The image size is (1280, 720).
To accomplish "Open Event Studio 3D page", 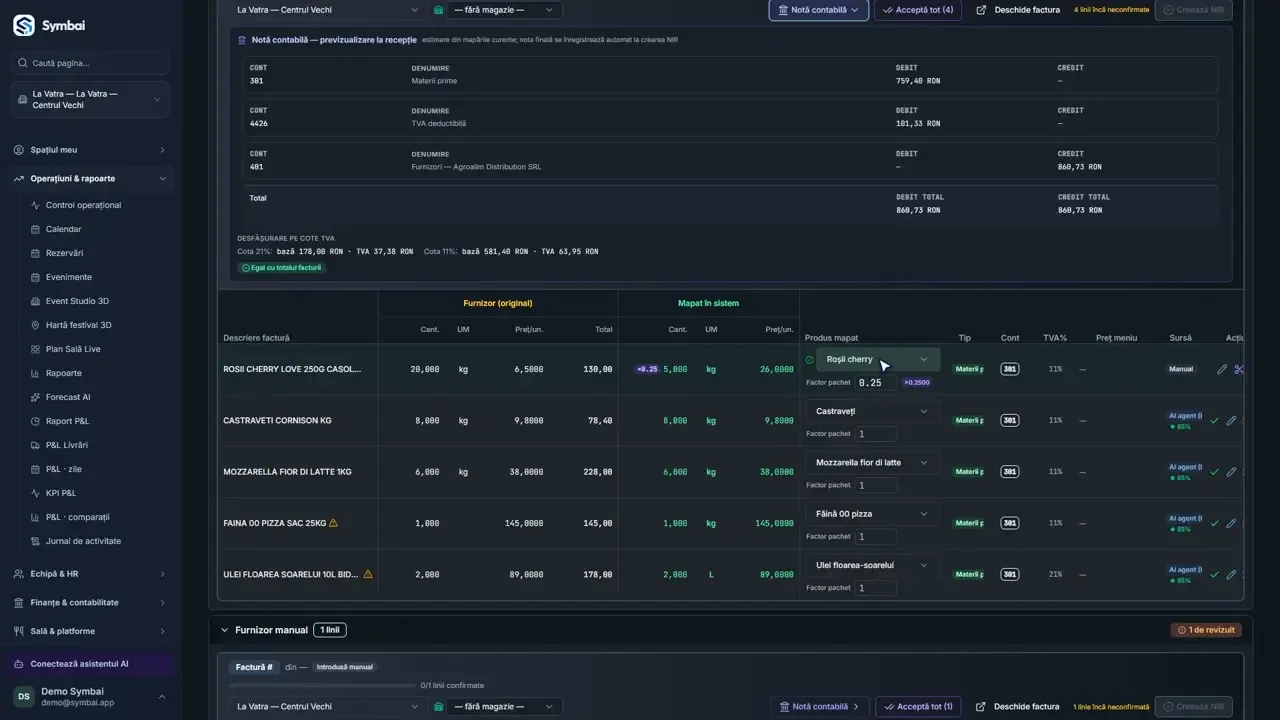I will (77, 301).
